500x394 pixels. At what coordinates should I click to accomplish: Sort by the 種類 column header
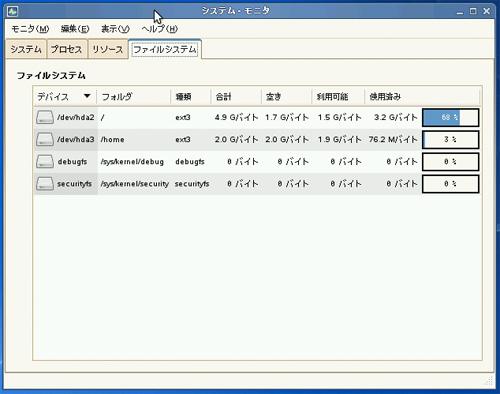[x=191, y=97]
